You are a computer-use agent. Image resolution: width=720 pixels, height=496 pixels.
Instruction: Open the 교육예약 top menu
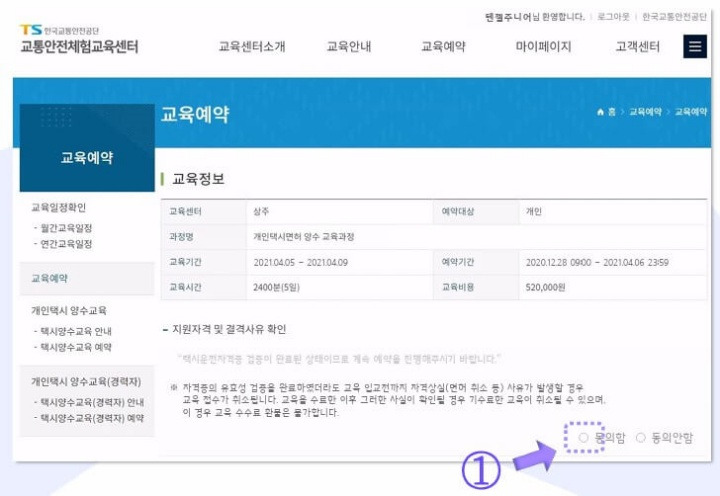[443, 46]
